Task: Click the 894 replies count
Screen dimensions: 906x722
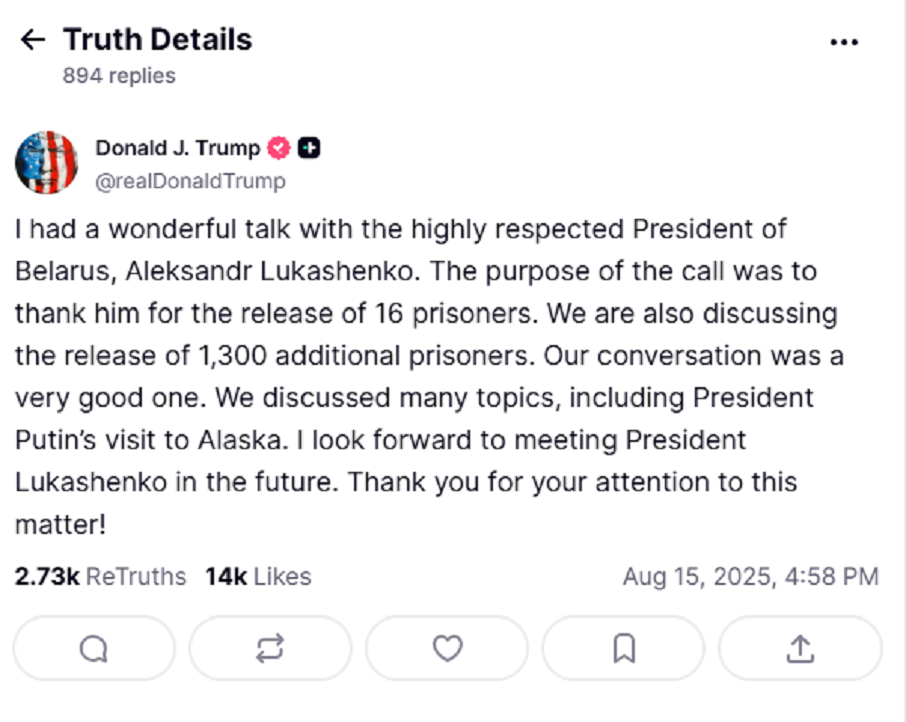Action: (119, 76)
